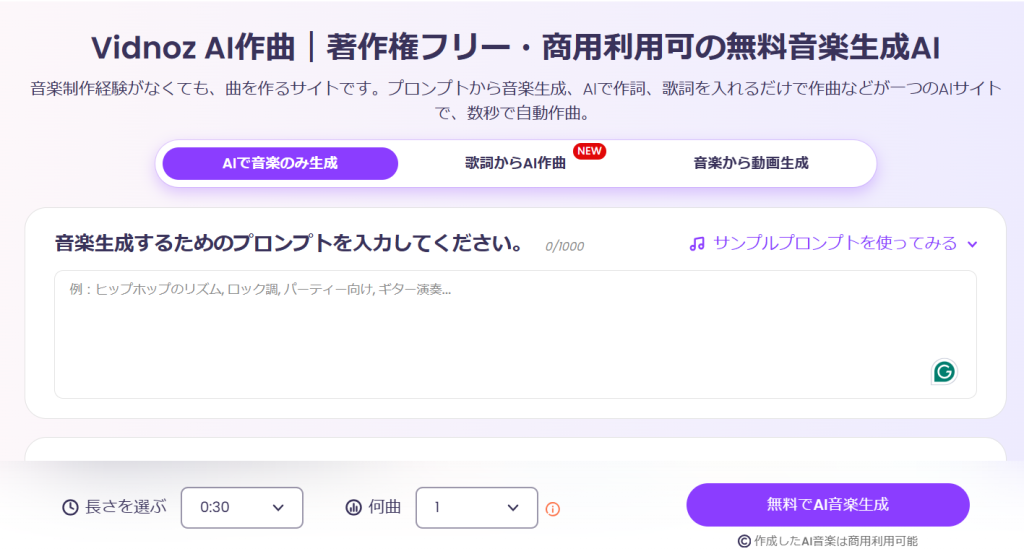Click the 音楽生成するためのプロンプト heading
The image size is (1024, 554).
(x=289, y=244)
